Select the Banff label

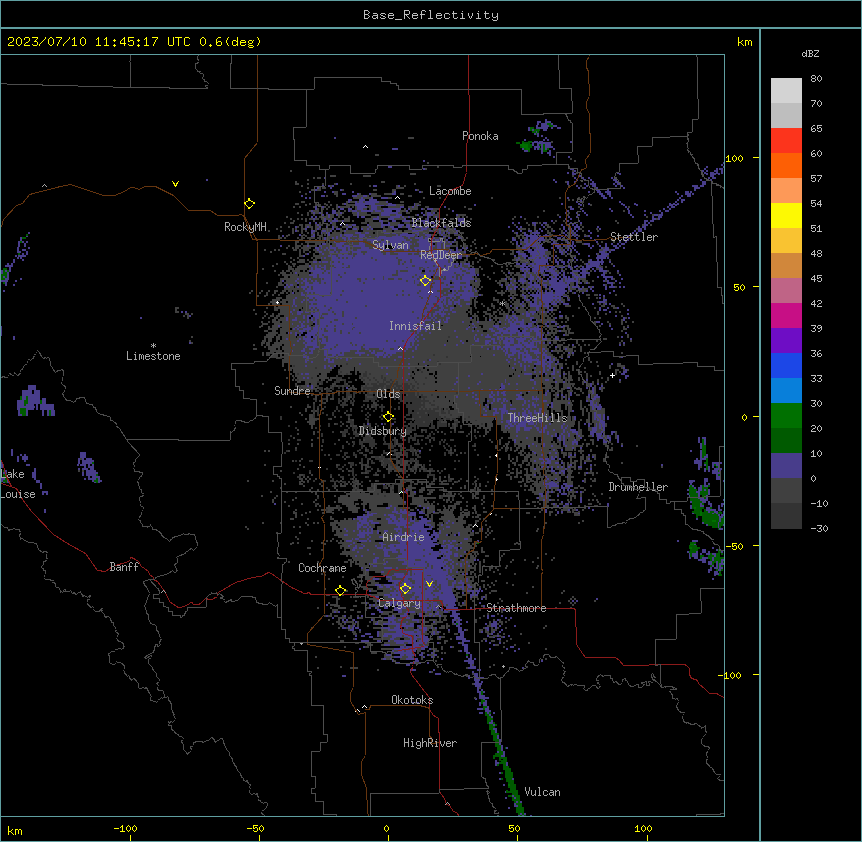click(x=124, y=567)
